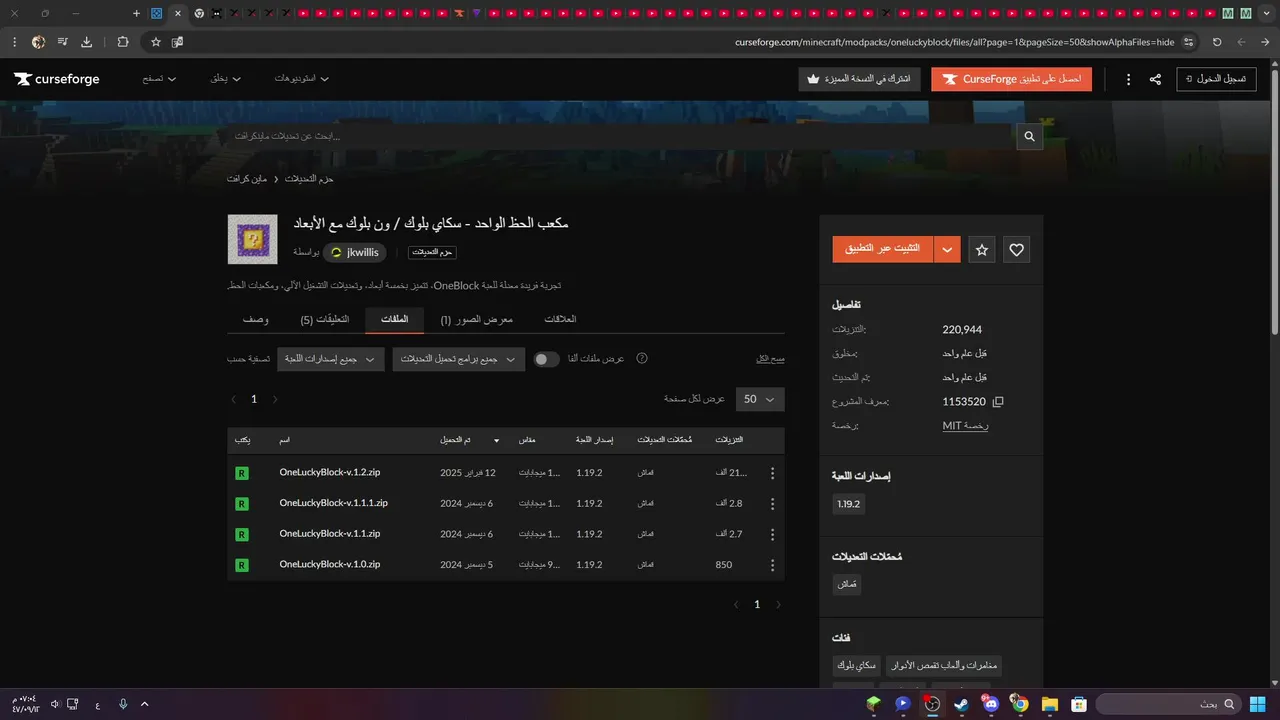
Task: Click the page vertical scrollbar
Action: (1274, 202)
